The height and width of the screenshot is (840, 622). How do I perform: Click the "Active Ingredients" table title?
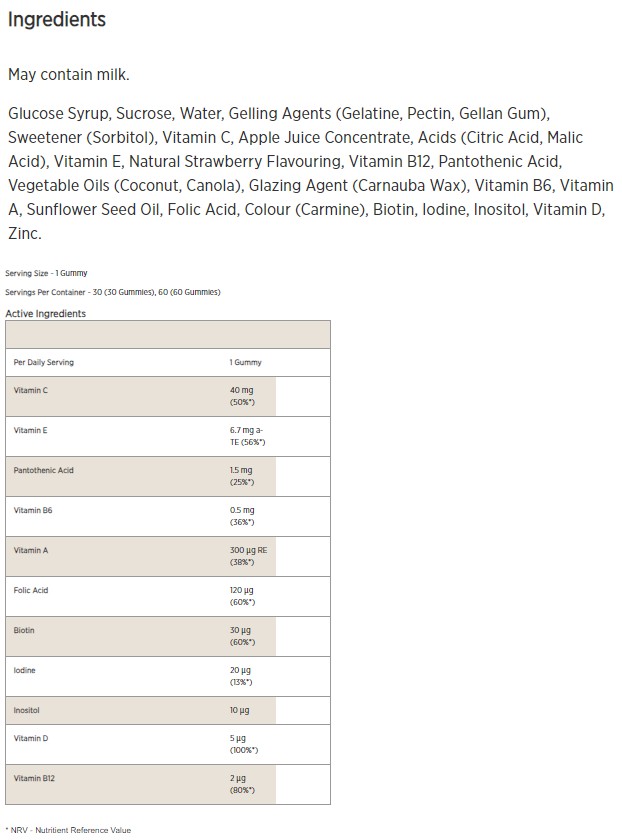(x=46, y=314)
